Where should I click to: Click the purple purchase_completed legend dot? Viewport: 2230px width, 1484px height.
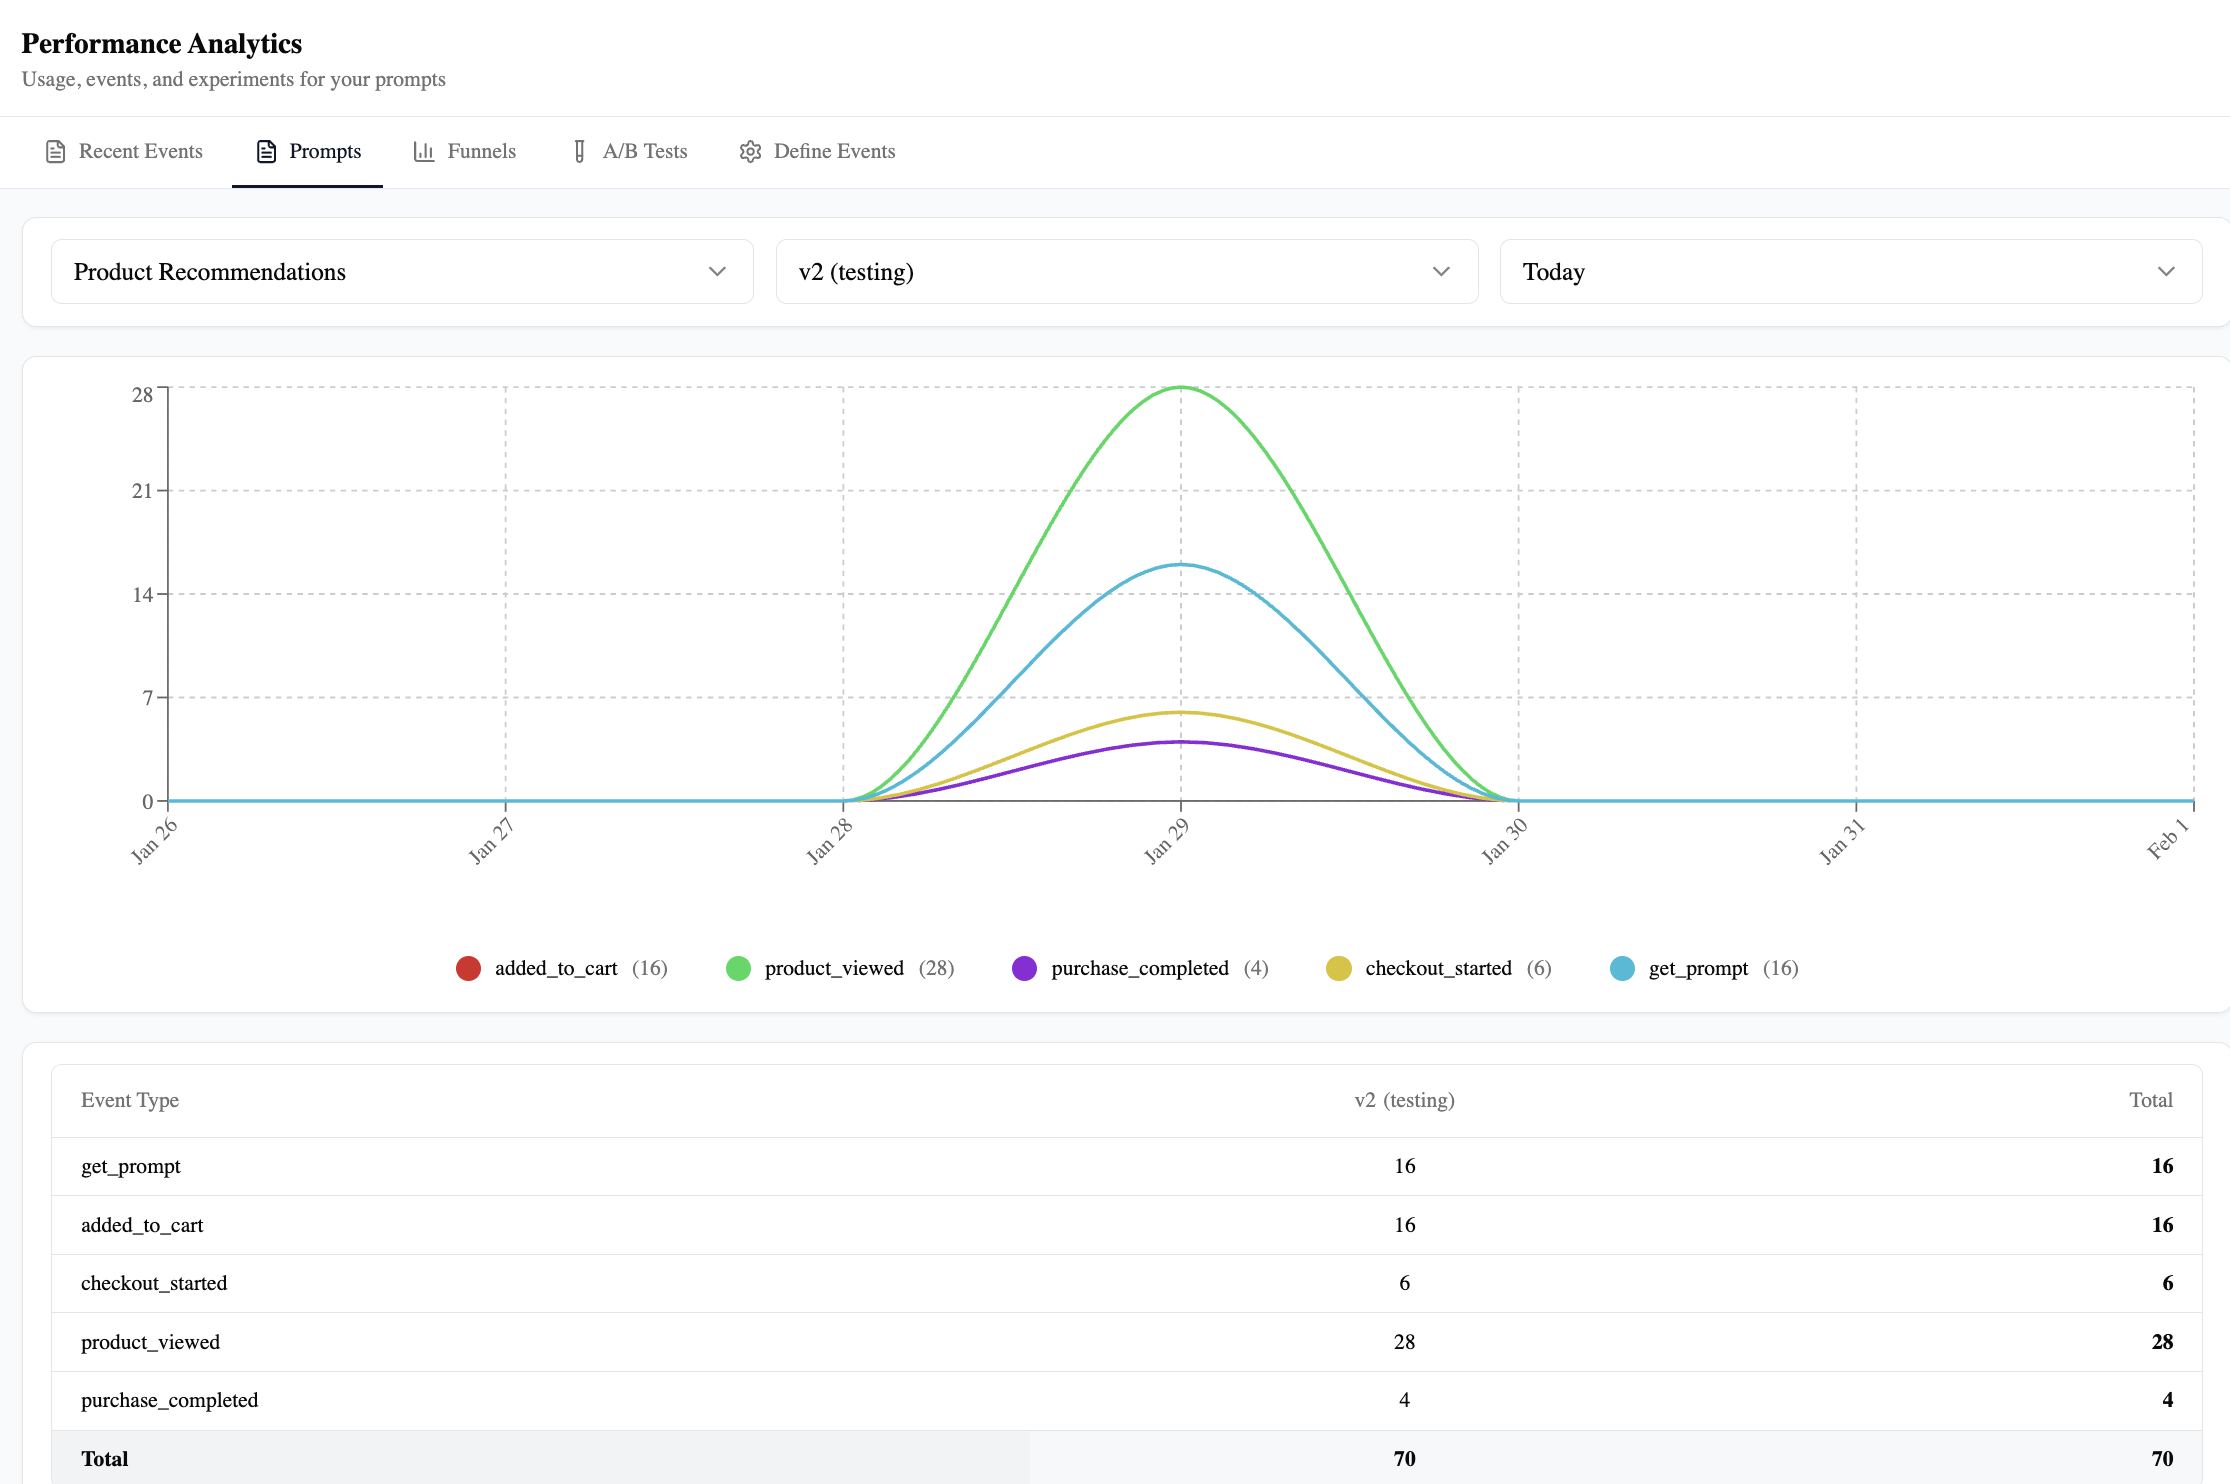(1025, 968)
